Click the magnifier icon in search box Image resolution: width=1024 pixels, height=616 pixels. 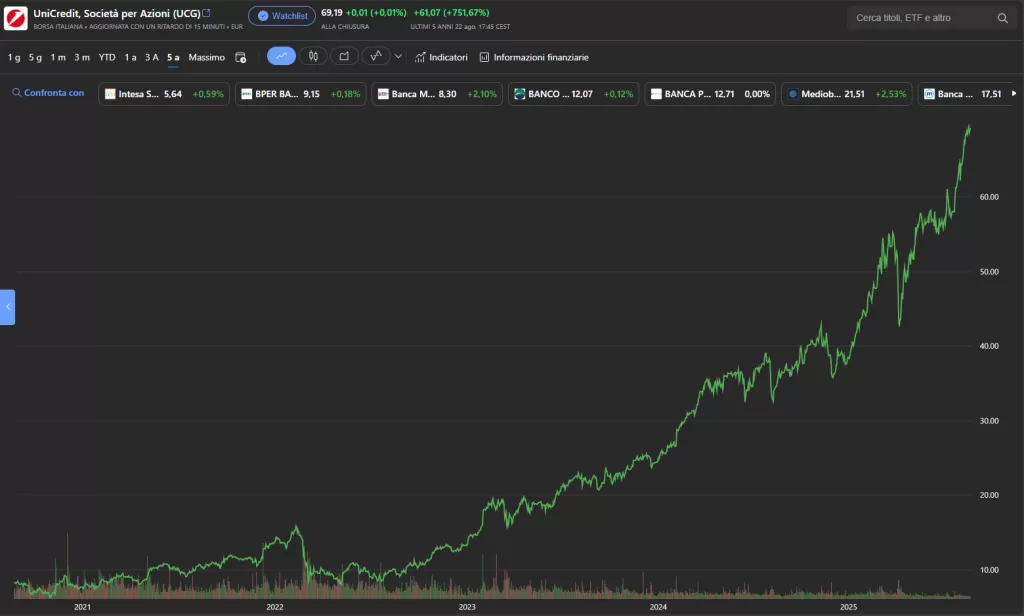click(x=1002, y=18)
